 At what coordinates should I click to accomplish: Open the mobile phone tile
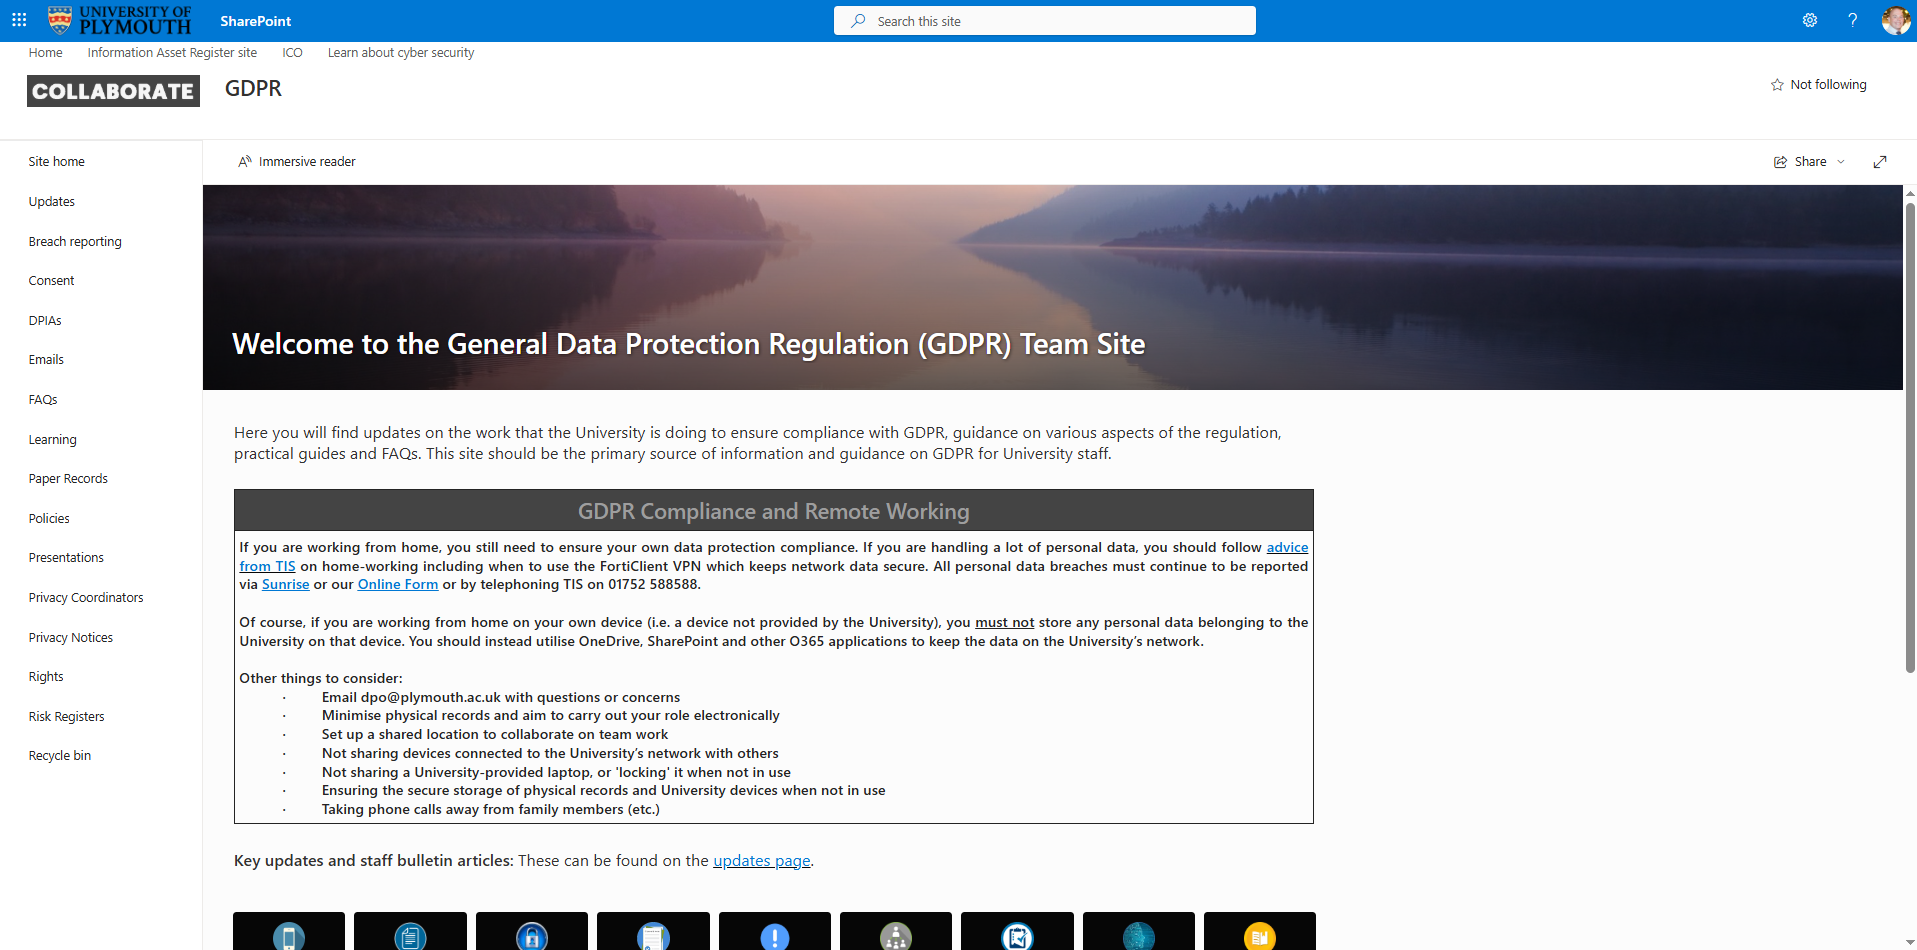point(289,931)
